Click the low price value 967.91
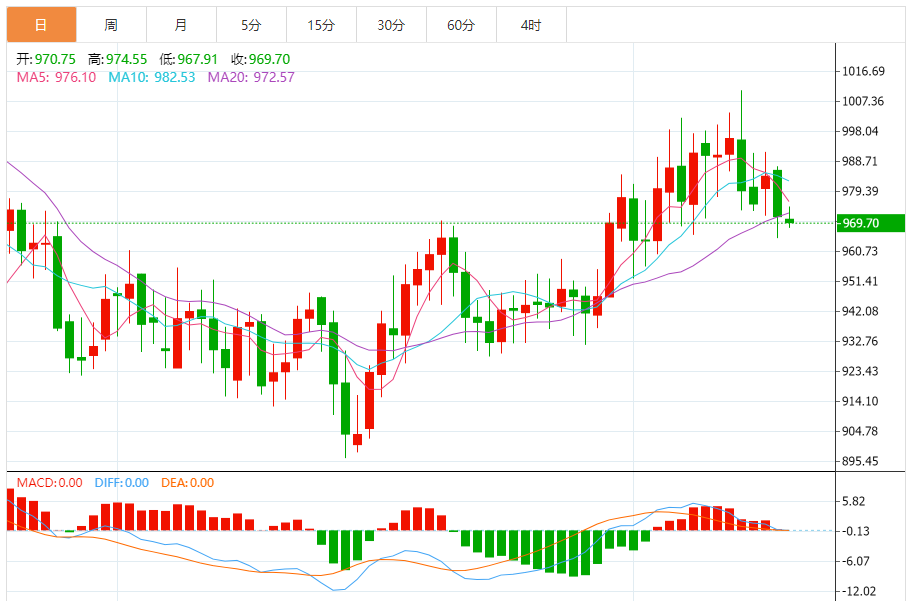914x601 pixels. [x=198, y=59]
